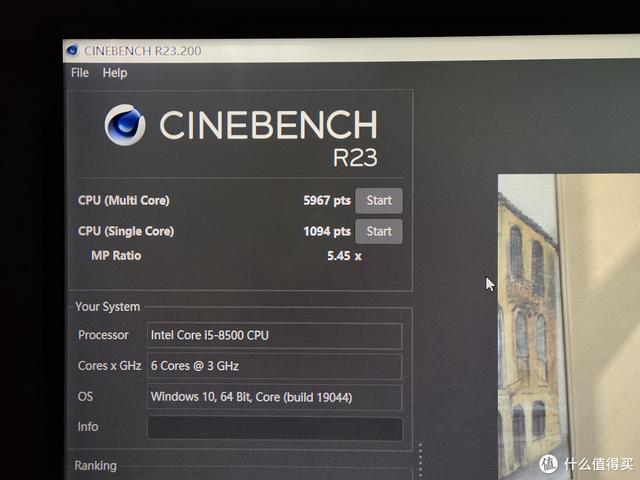Image resolution: width=640 pixels, height=480 pixels.
Task: Start the CPU Multi Core test
Action: tap(379, 200)
